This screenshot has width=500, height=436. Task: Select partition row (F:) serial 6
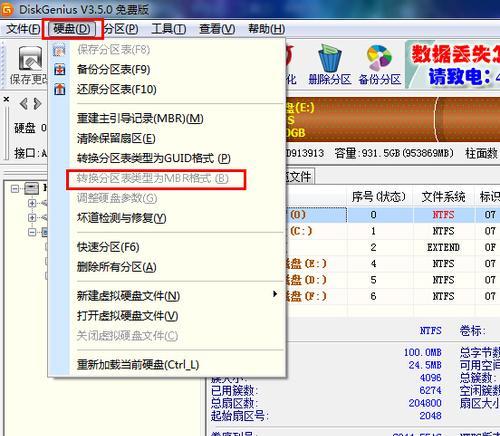click(x=393, y=296)
